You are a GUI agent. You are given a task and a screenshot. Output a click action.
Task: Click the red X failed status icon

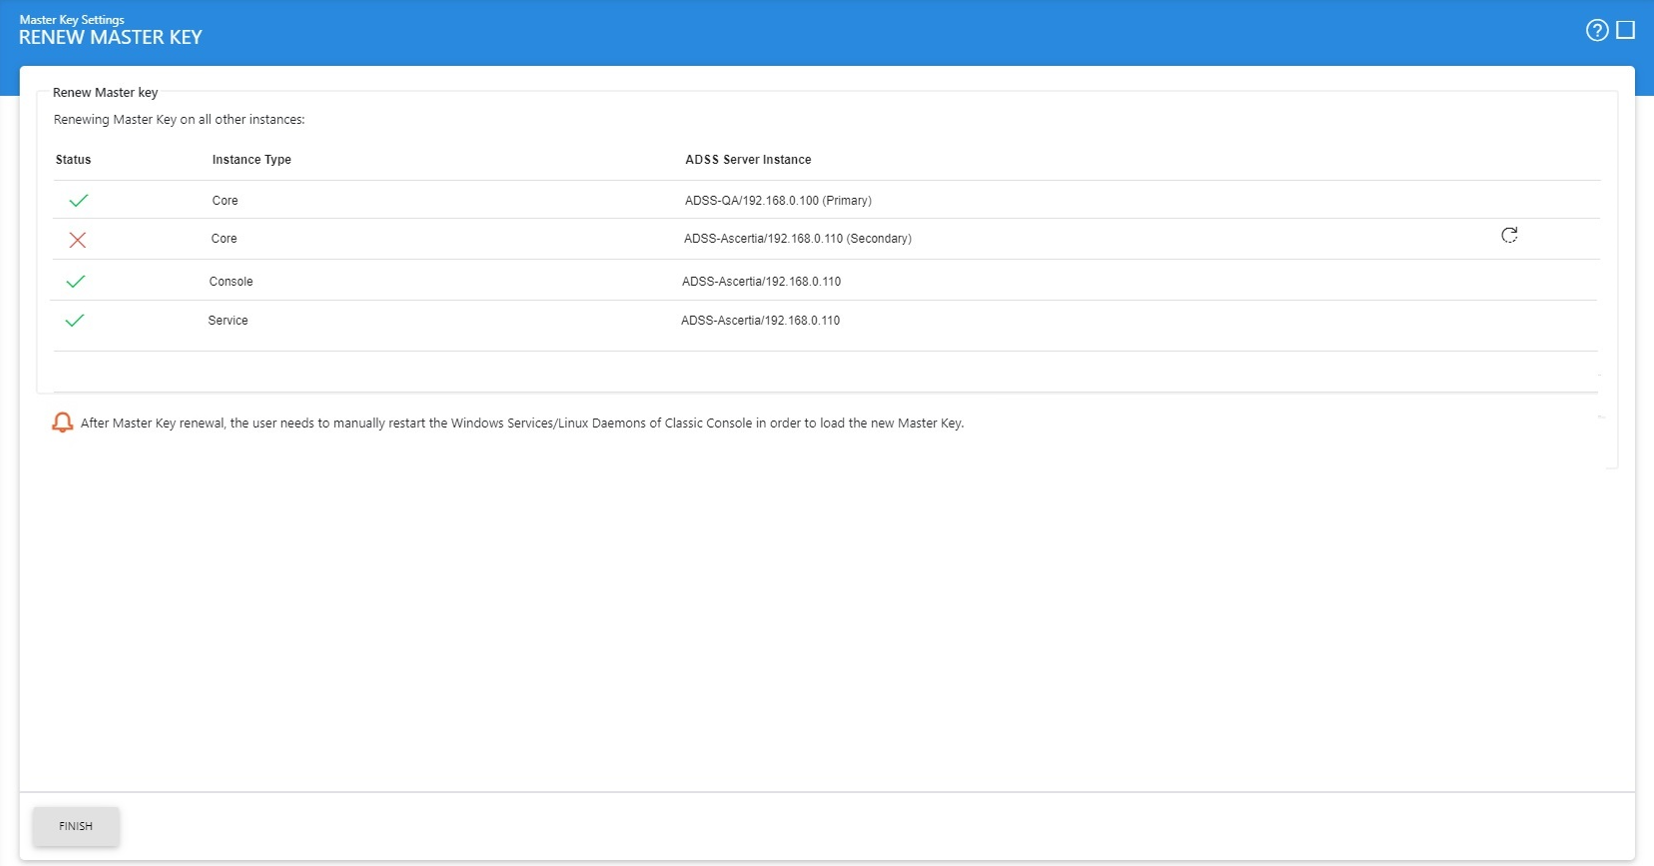point(77,240)
